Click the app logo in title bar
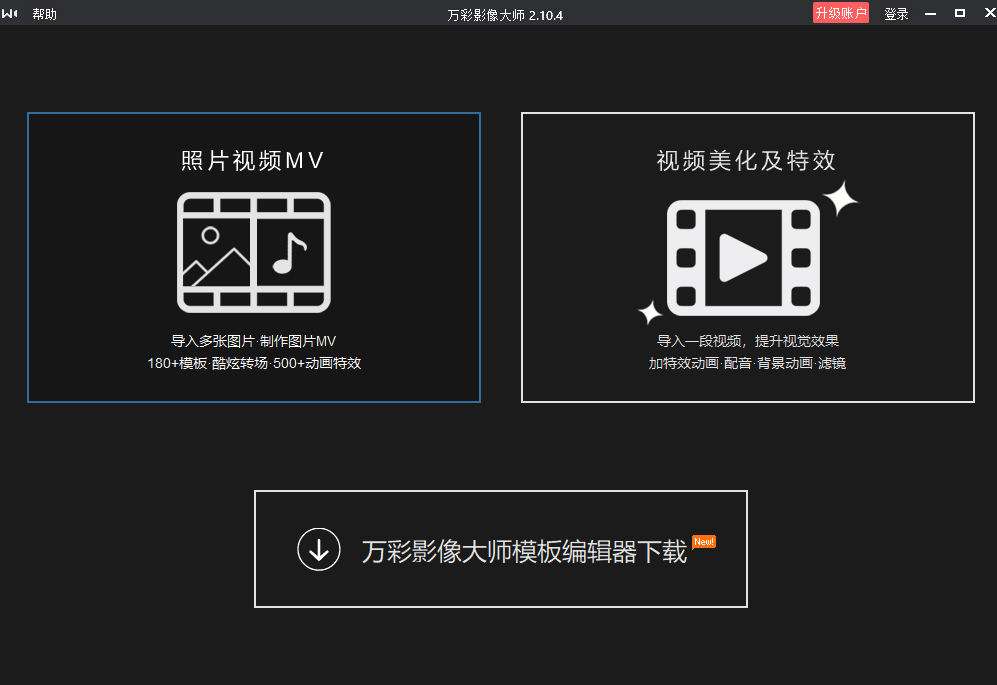997x685 pixels. pyautogui.click(x=10, y=13)
